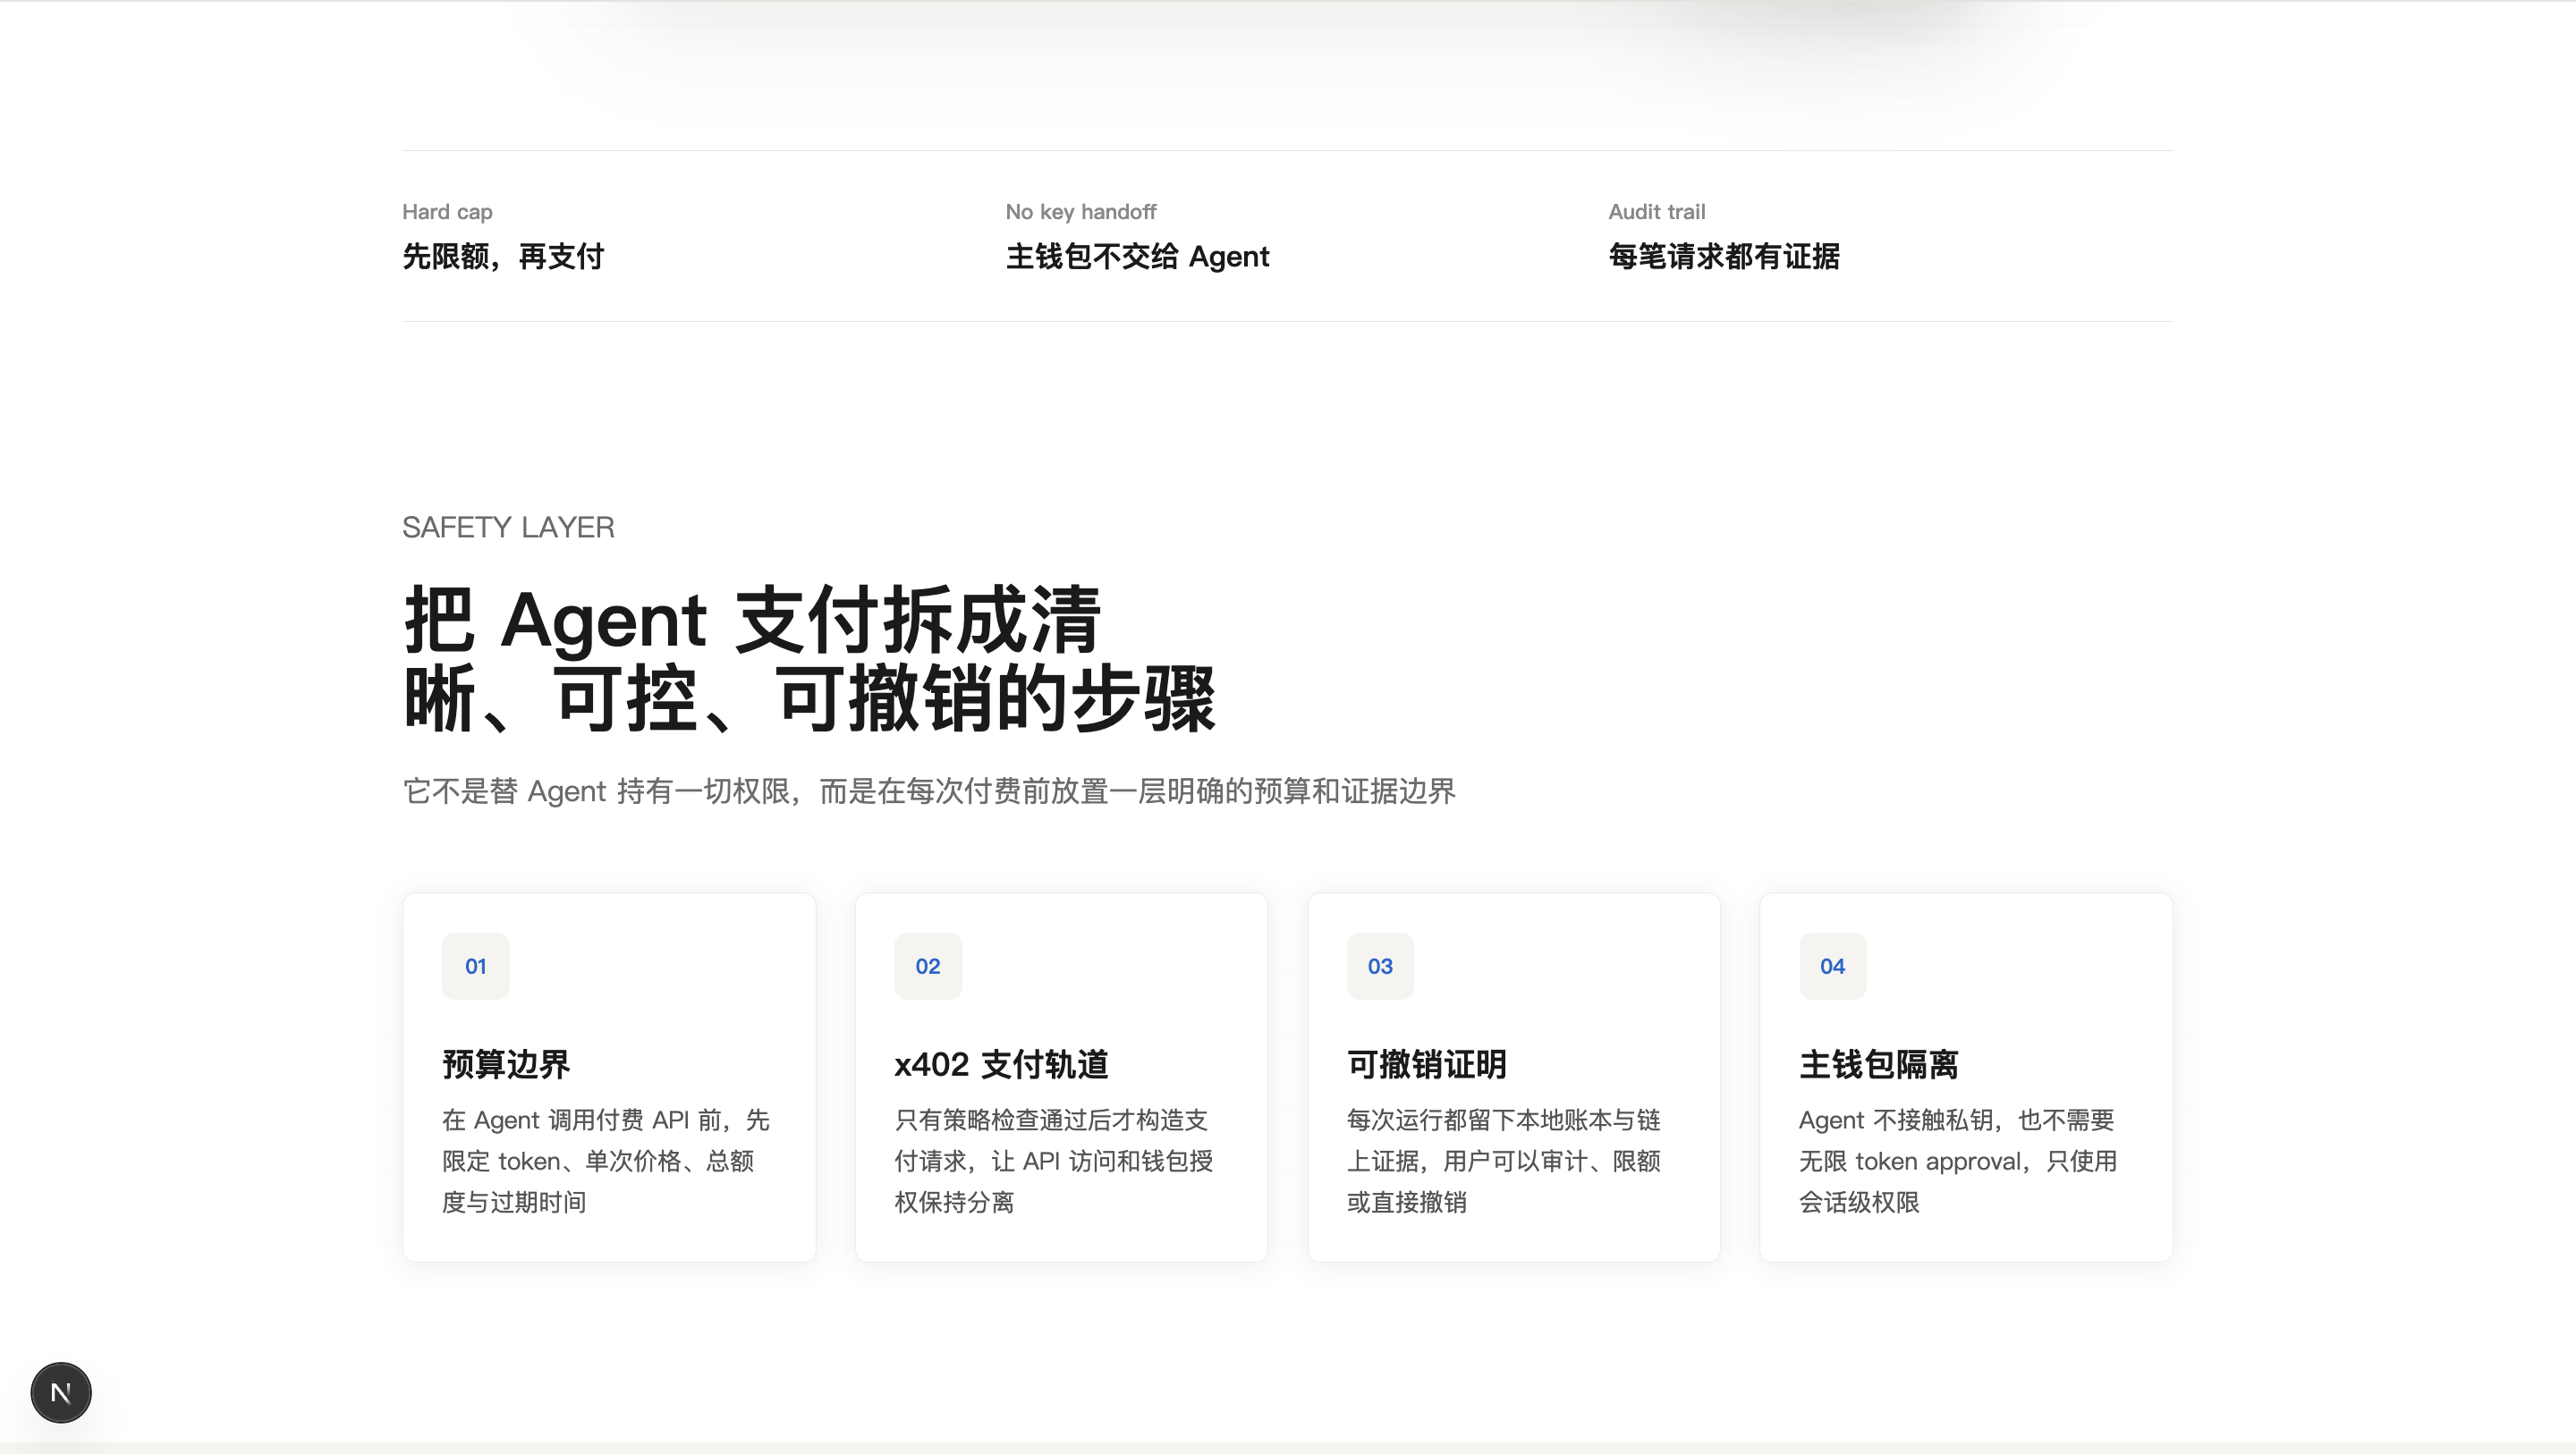2576x1454 pixels.
Task: Select the 主钱包隔离 card title
Action: click(1879, 1064)
